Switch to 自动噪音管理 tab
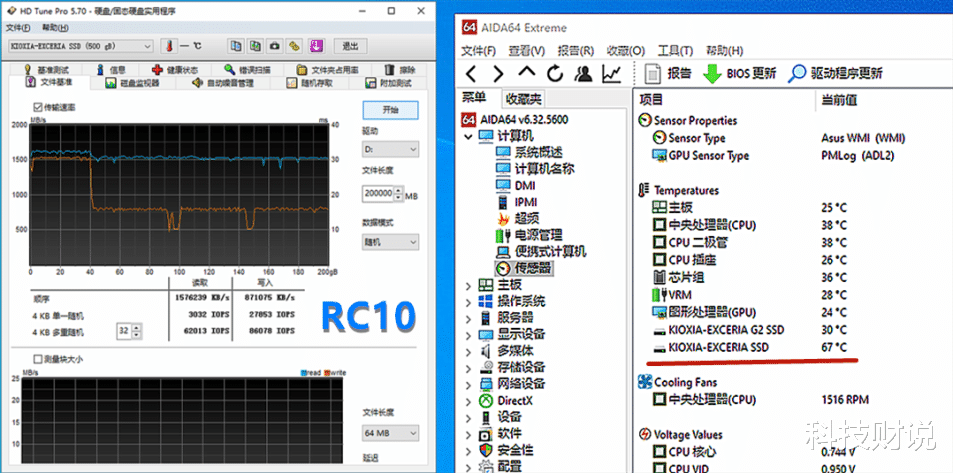Image resolution: width=953 pixels, height=473 pixels. (222, 83)
